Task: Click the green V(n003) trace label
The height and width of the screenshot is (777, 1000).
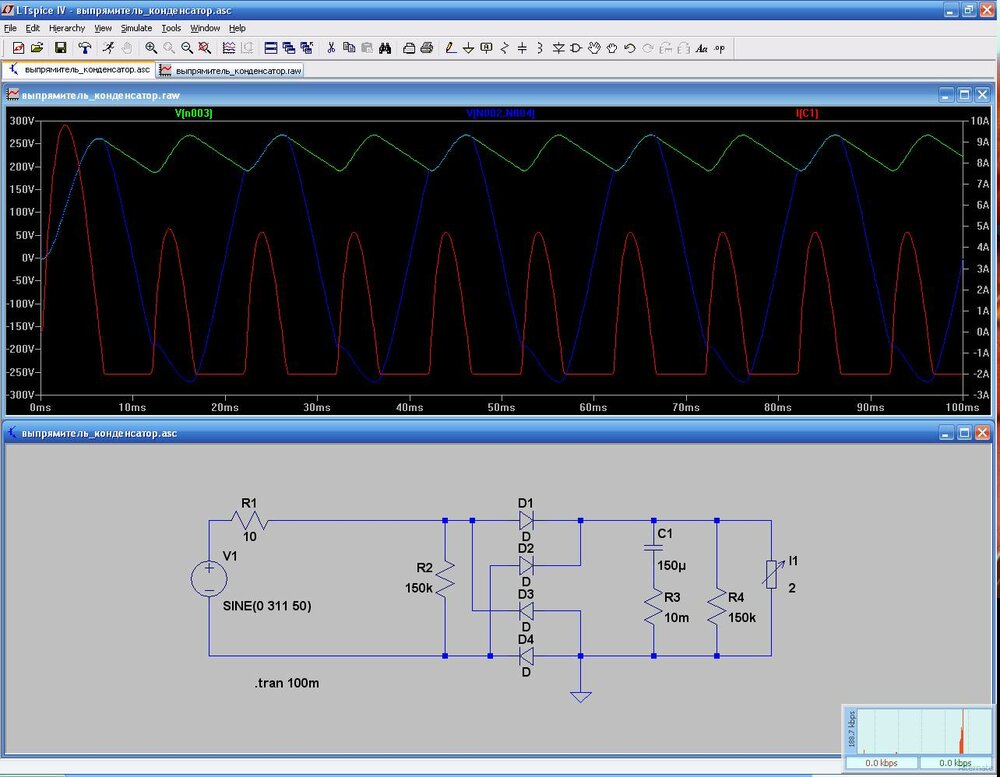Action: (x=193, y=113)
